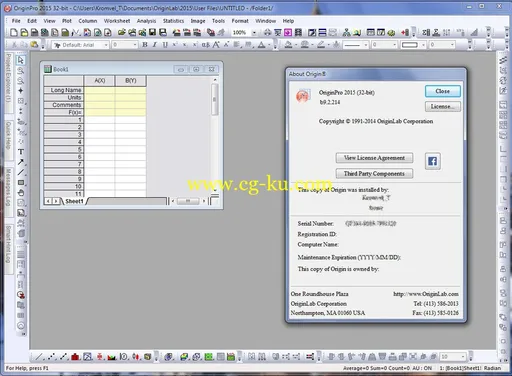This screenshot has width=512, height=376.
Task: Select the Arrow drawing tool
Action: click(21, 162)
